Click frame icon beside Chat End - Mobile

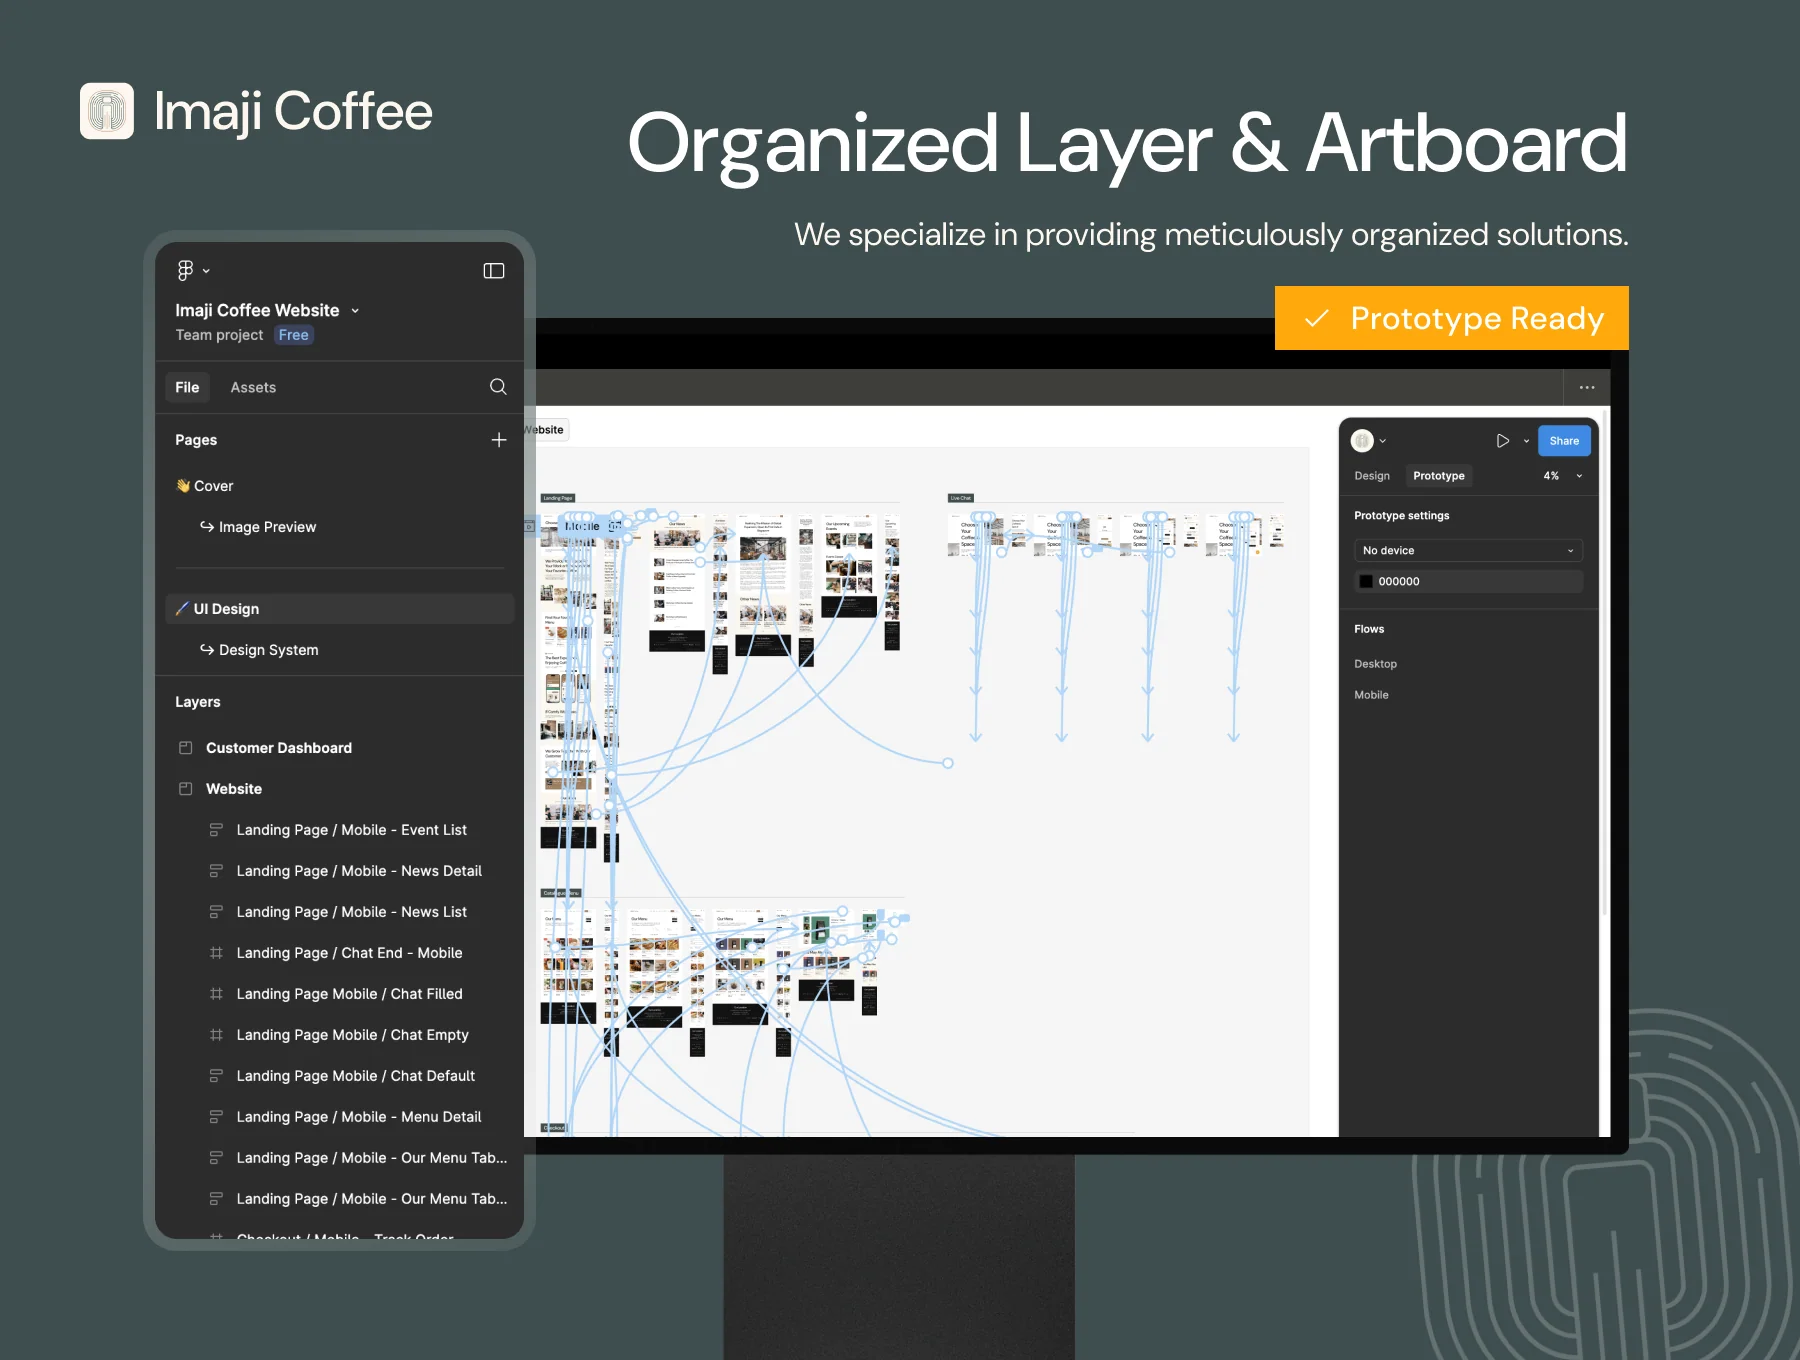(216, 953)
